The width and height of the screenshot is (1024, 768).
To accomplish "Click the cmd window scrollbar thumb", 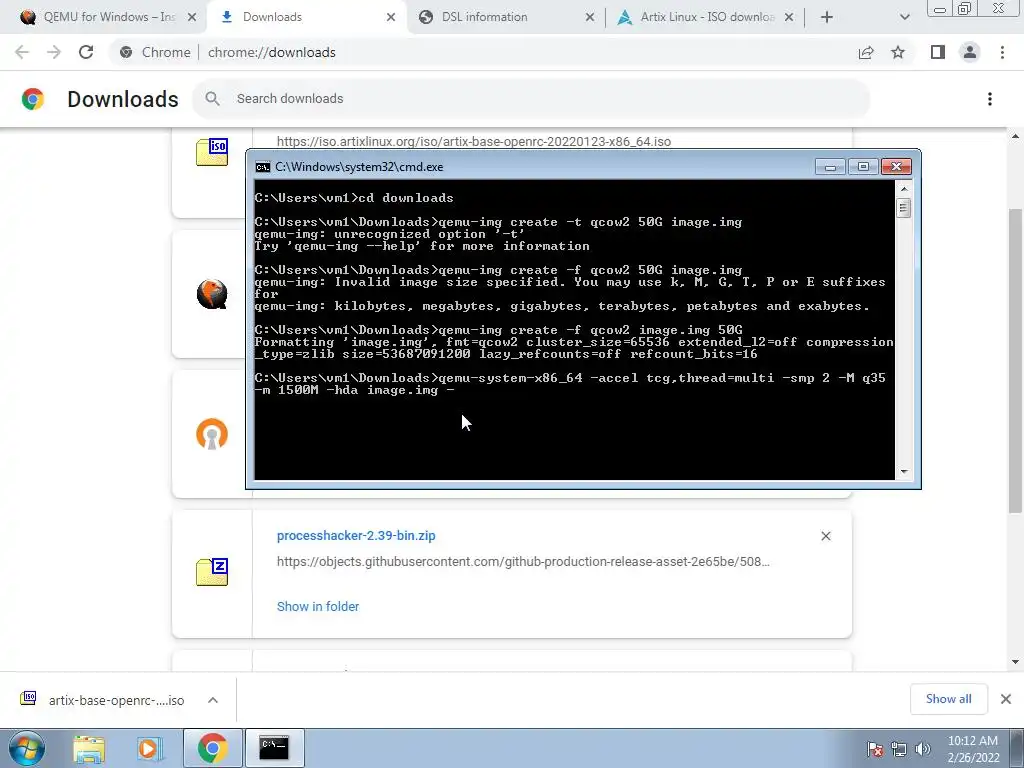I will pos(904,208).
